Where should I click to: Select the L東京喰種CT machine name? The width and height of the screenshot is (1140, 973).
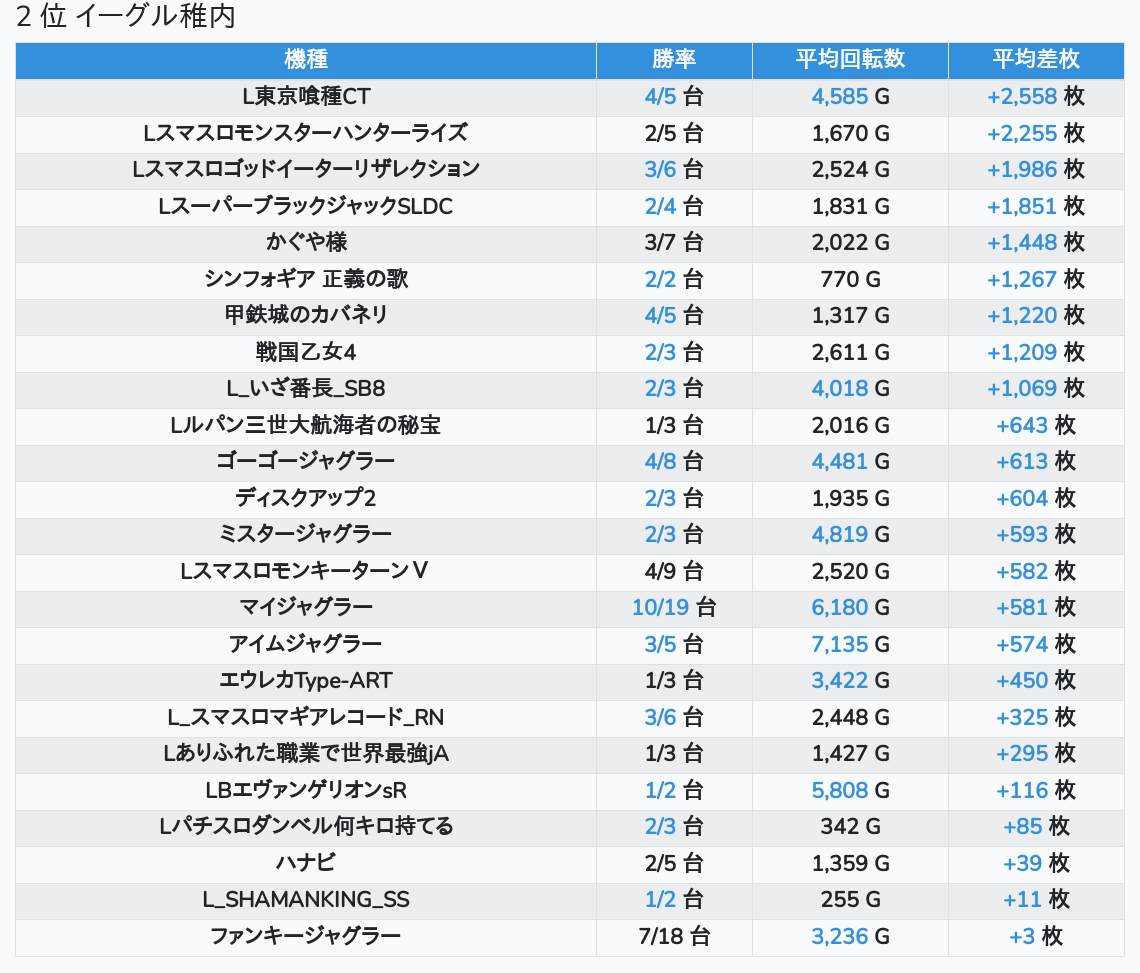point(306,97)
